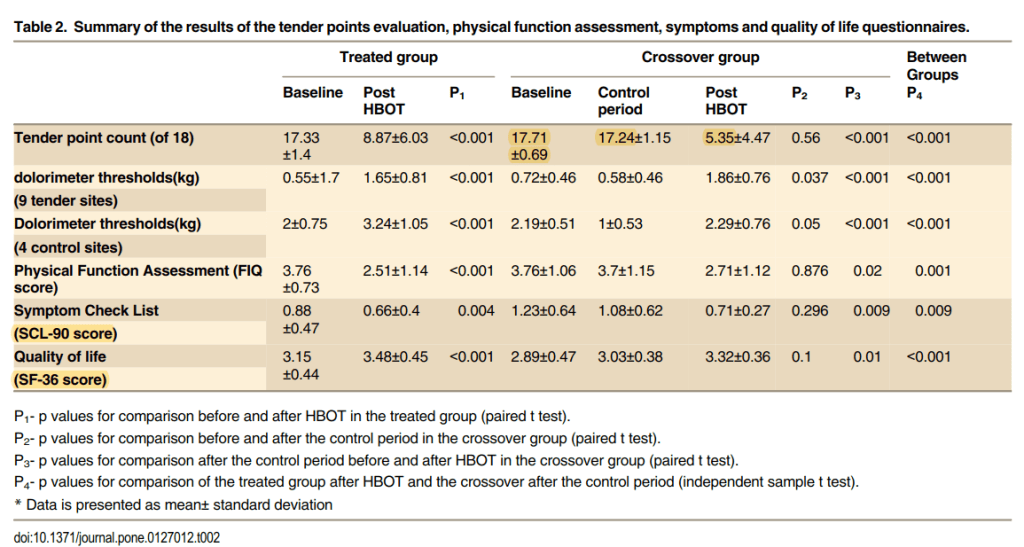Click the highlighted SF-36 score label
1024x547 pixels.
click(60, 379)
